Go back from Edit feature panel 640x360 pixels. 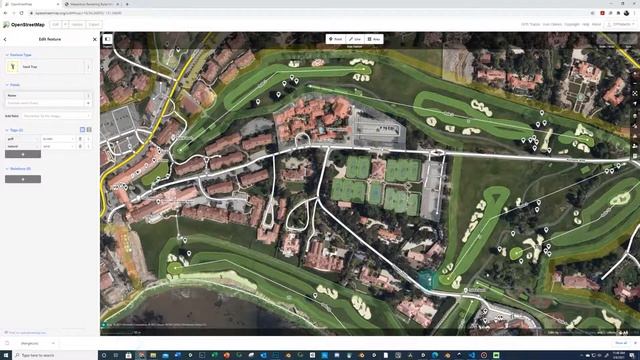(x=5, y=39)
